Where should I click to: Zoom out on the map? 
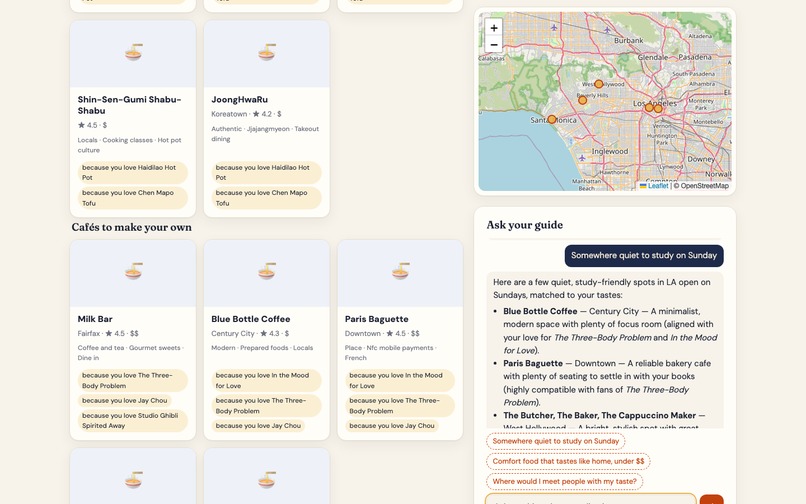493,45
